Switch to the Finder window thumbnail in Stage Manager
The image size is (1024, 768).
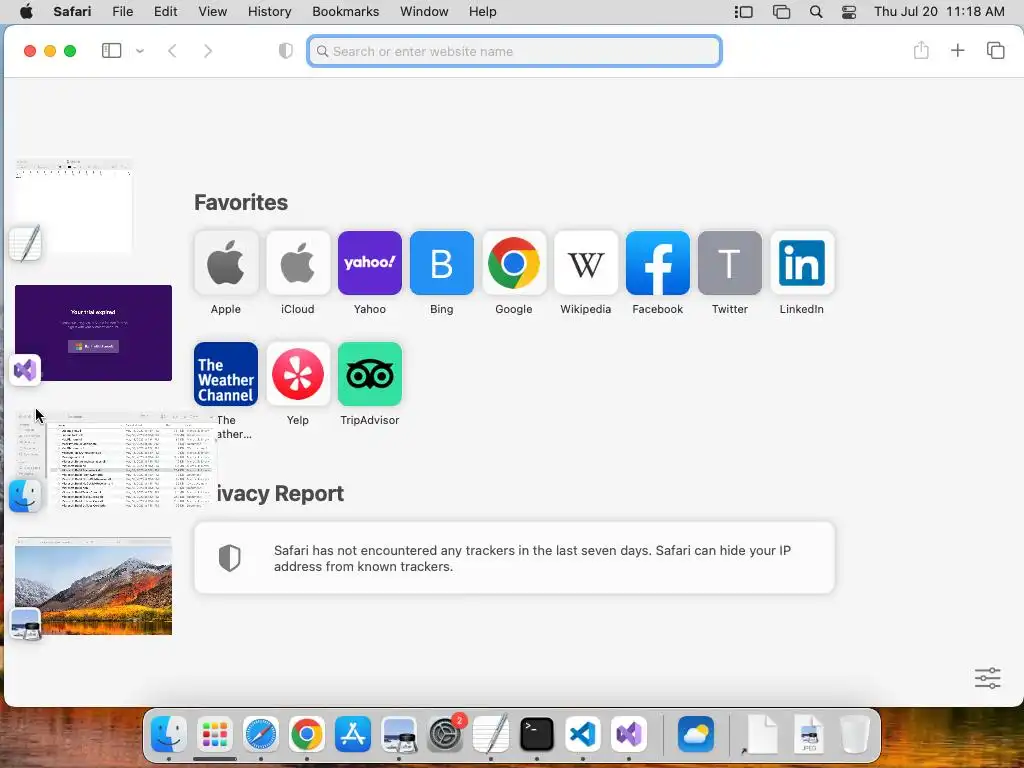click(116, 460)
